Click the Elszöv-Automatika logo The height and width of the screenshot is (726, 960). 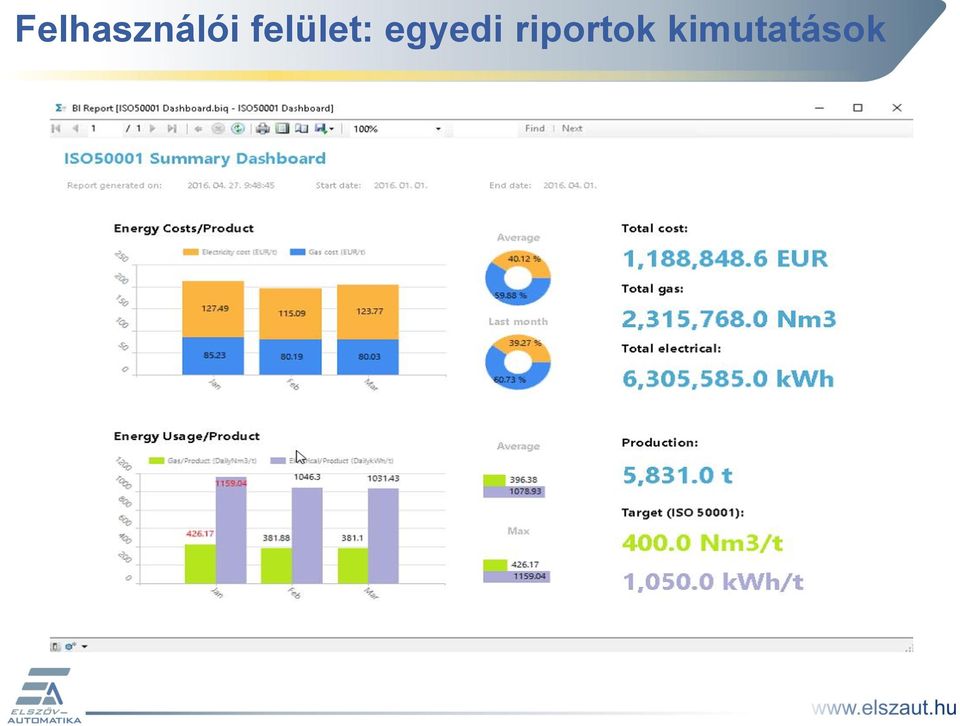pyautogui.click(x=44, y=695)
